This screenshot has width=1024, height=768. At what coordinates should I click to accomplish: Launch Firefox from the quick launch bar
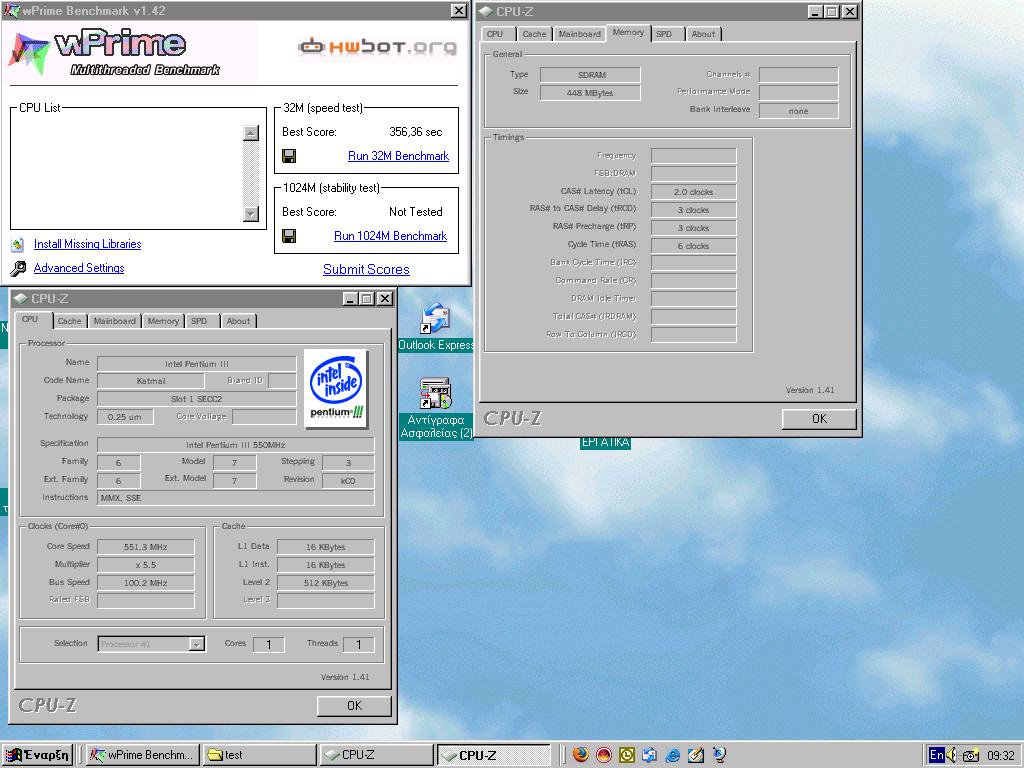581,755
